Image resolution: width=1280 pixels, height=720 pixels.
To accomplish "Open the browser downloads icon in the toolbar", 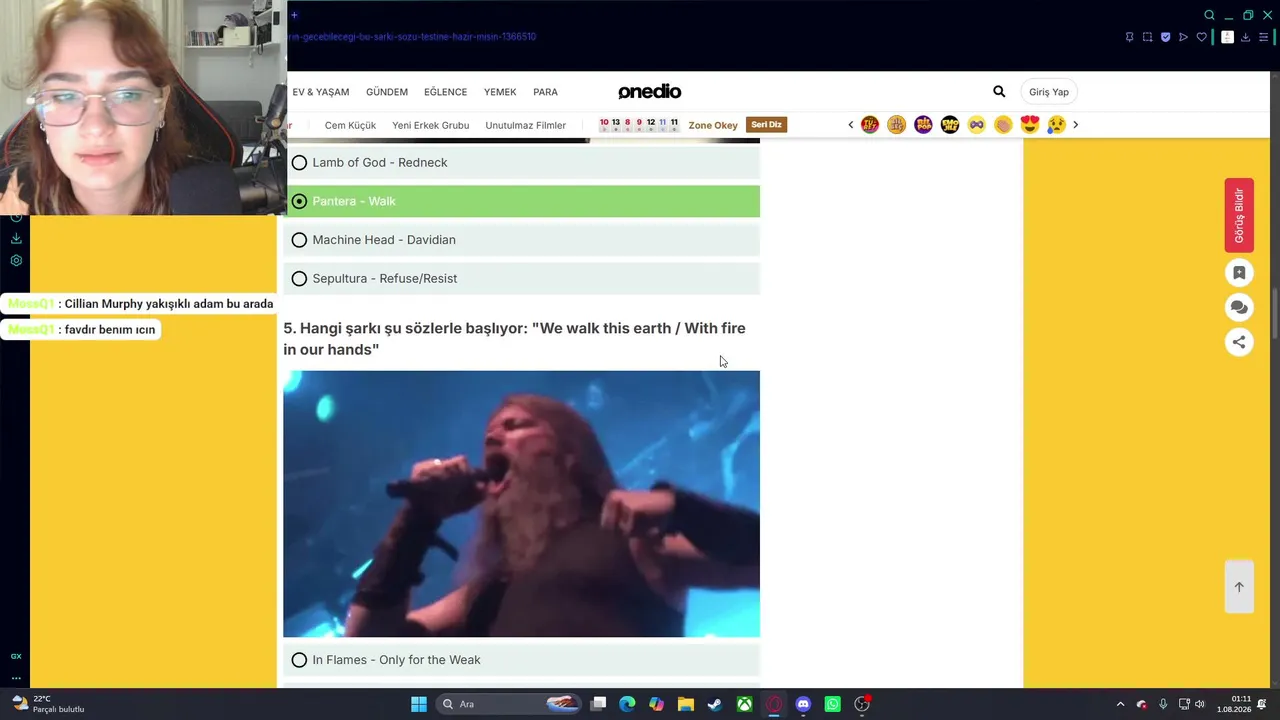I will (x=1245, y=37).
